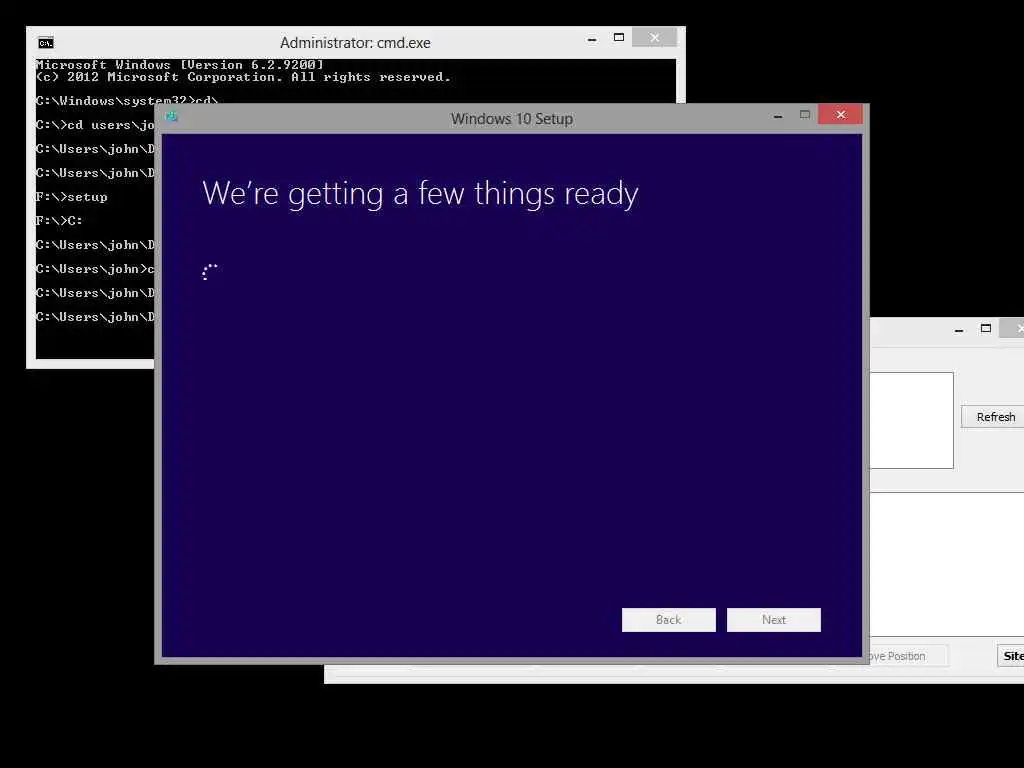Maximize the Administrator cmd.exe window

click(x=618, y=38)
